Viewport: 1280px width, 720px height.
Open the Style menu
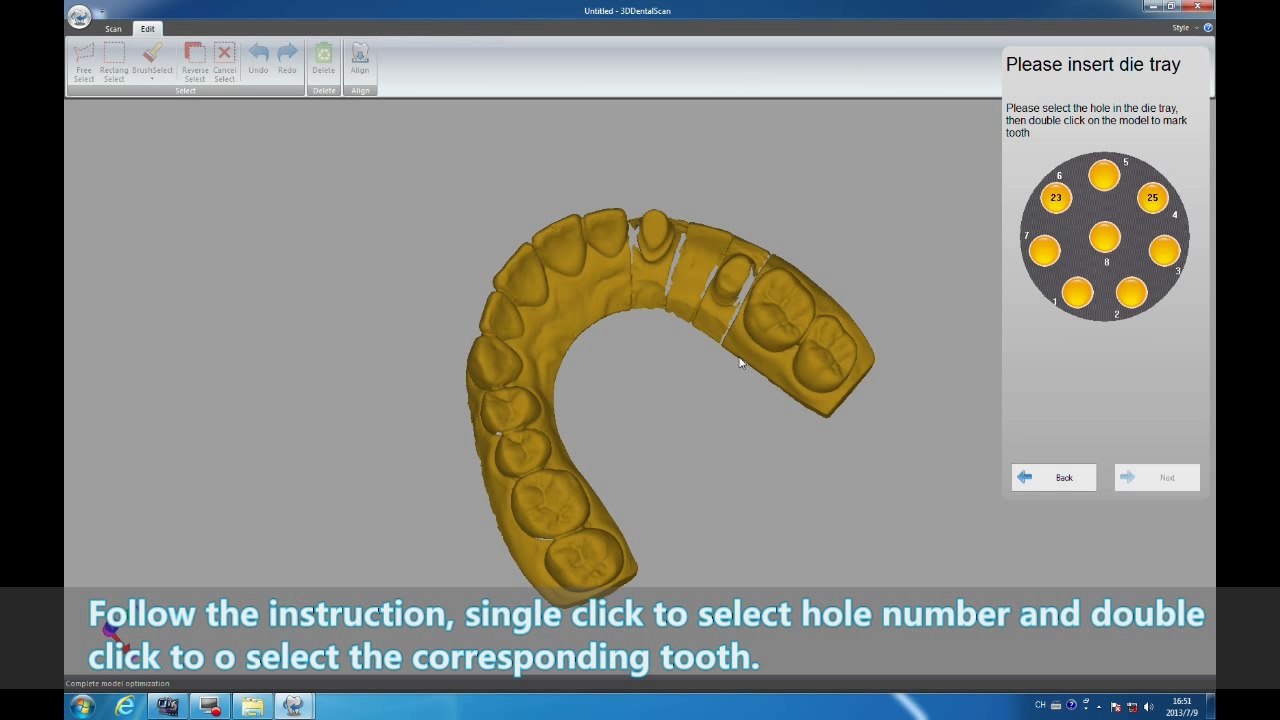point(1184,28)
